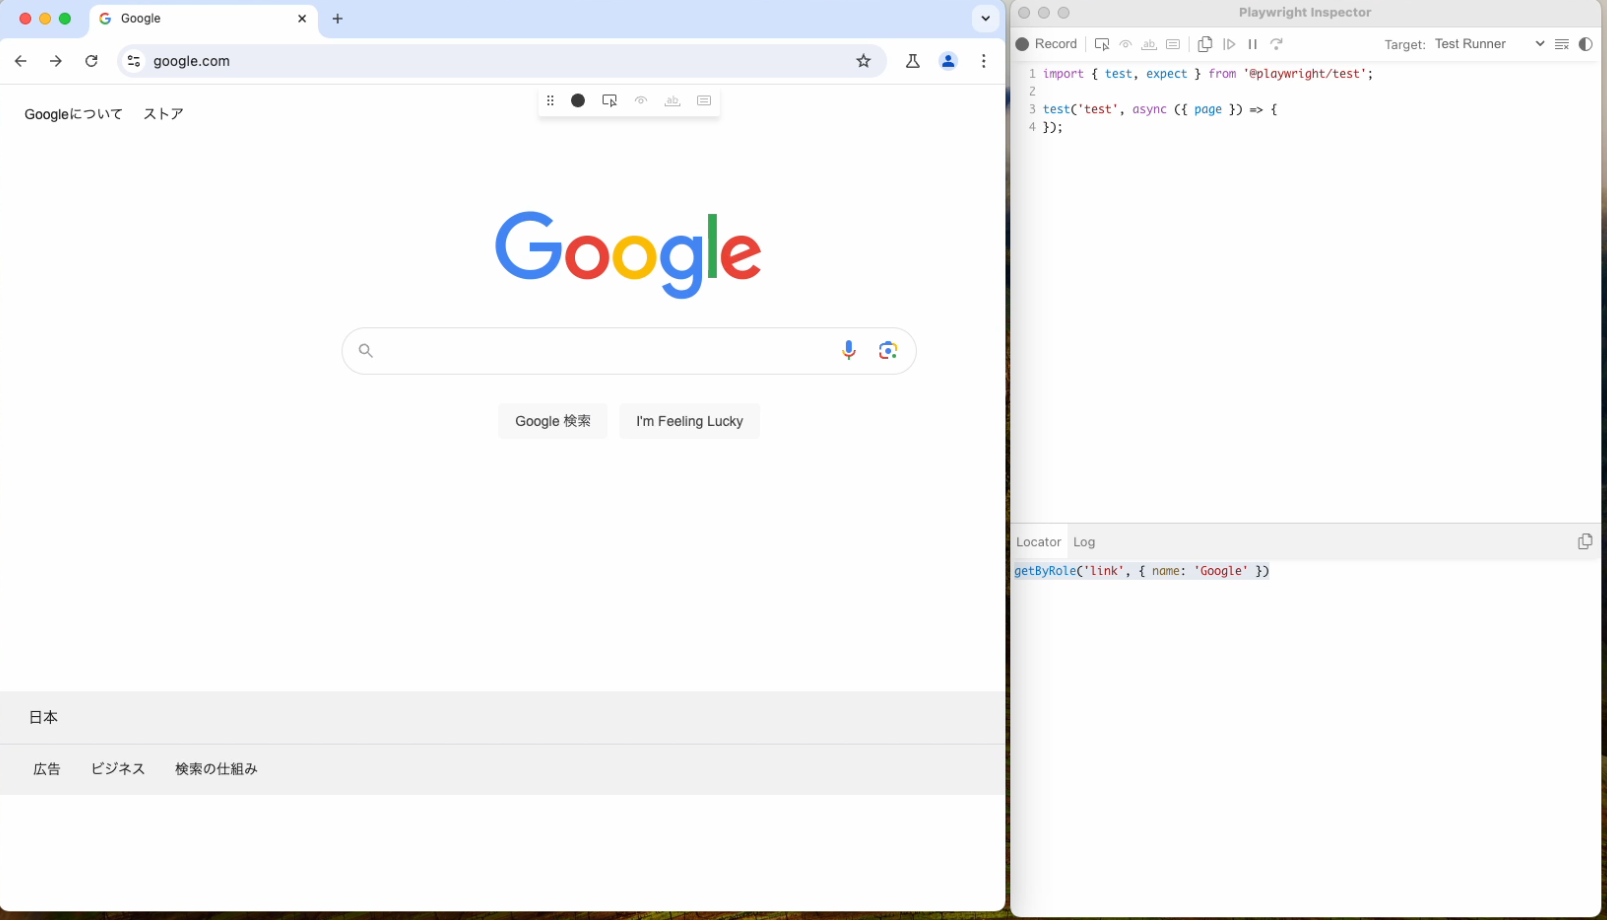The height and width of the screenshot is (920, 1607).
Task: Click the drag handle on overlay recorder toolbar
Action: click(550, 100)
